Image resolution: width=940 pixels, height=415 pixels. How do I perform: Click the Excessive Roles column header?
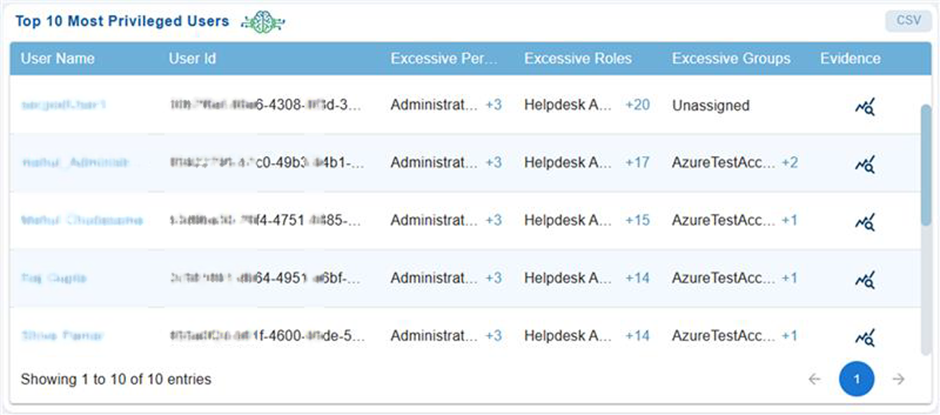[x=577, y=58]
